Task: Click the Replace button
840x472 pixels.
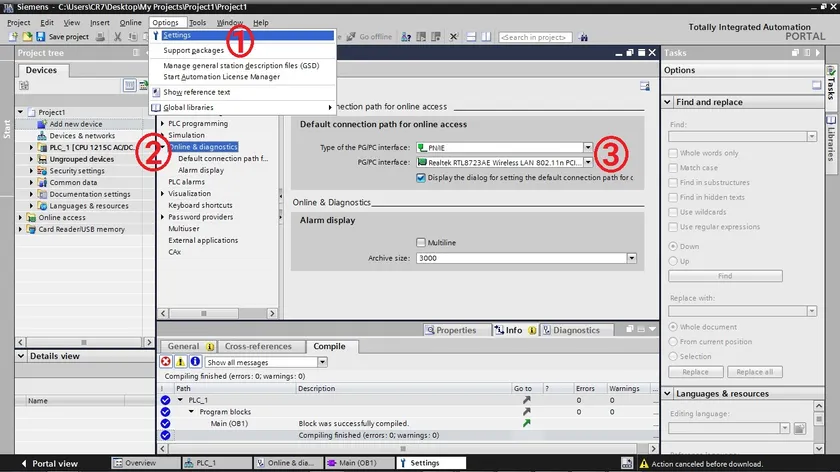Action: 695,372
